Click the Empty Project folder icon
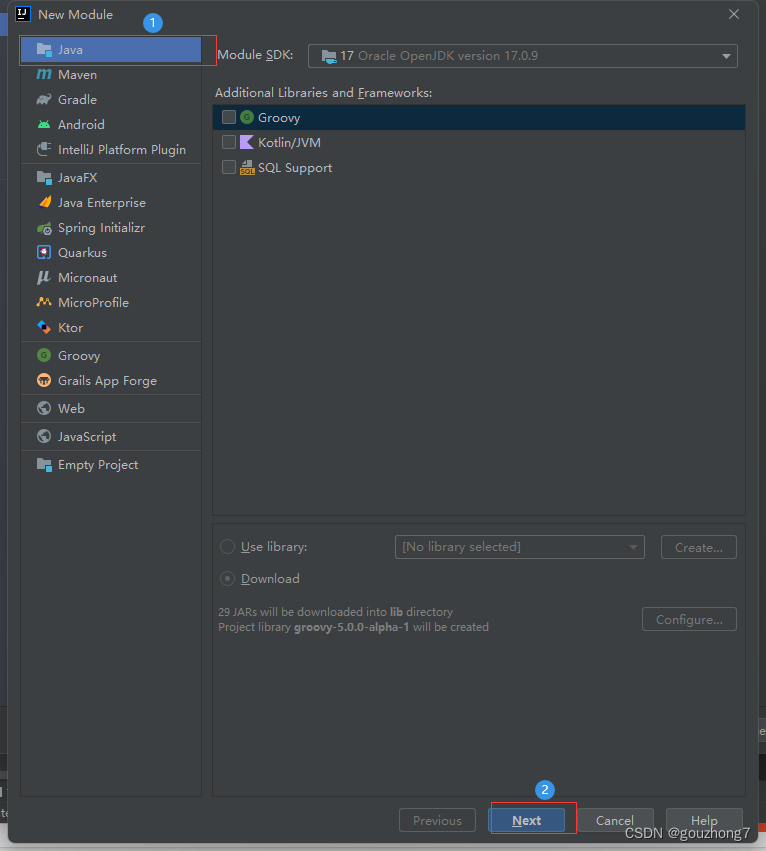 [44, 465]
